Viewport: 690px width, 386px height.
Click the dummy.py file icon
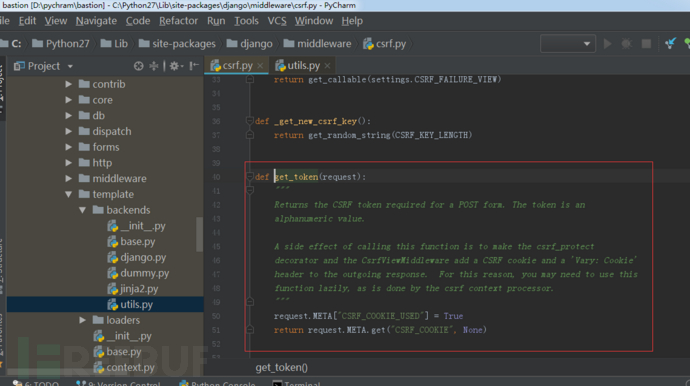(113, 273)
